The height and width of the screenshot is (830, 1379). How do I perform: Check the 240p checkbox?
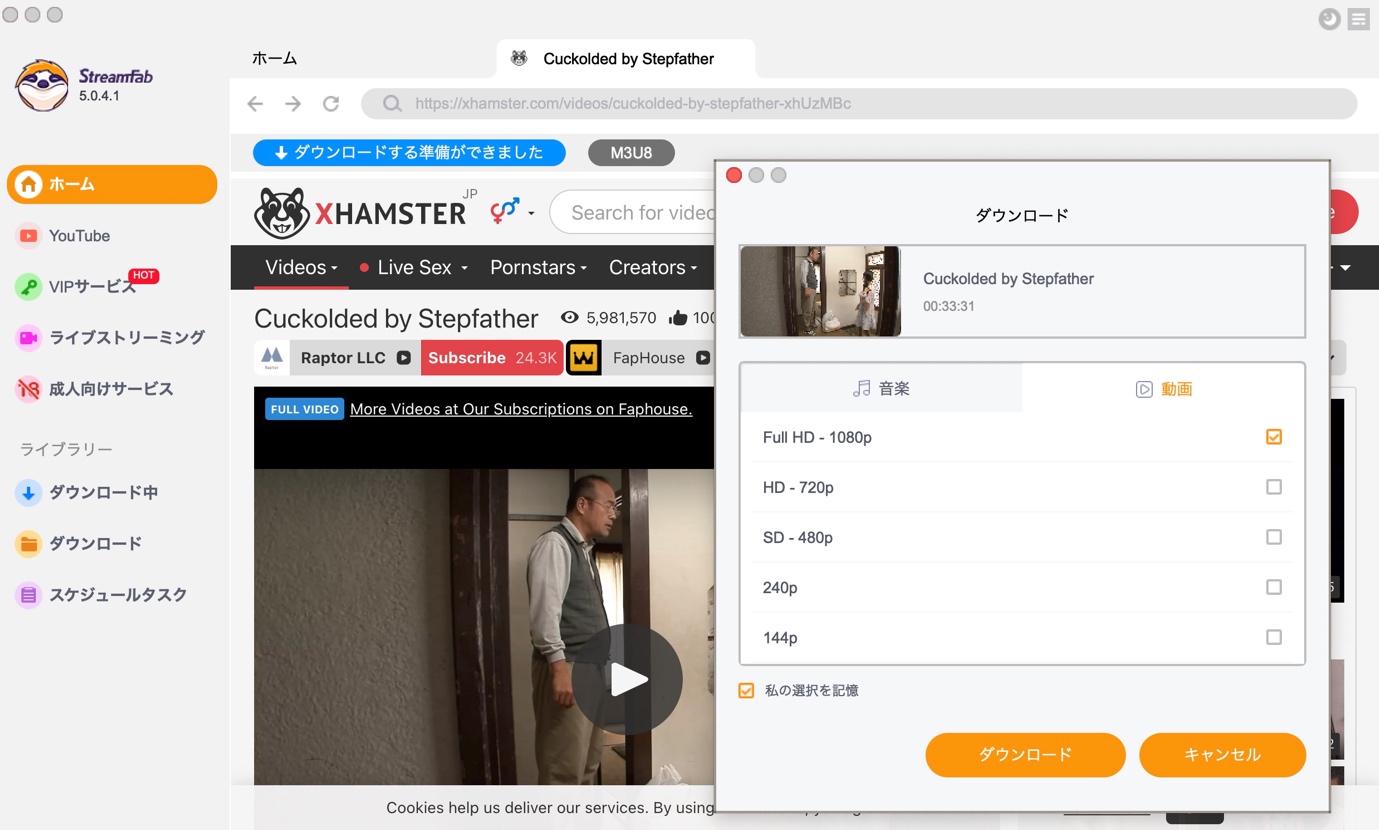[1274, 587]
